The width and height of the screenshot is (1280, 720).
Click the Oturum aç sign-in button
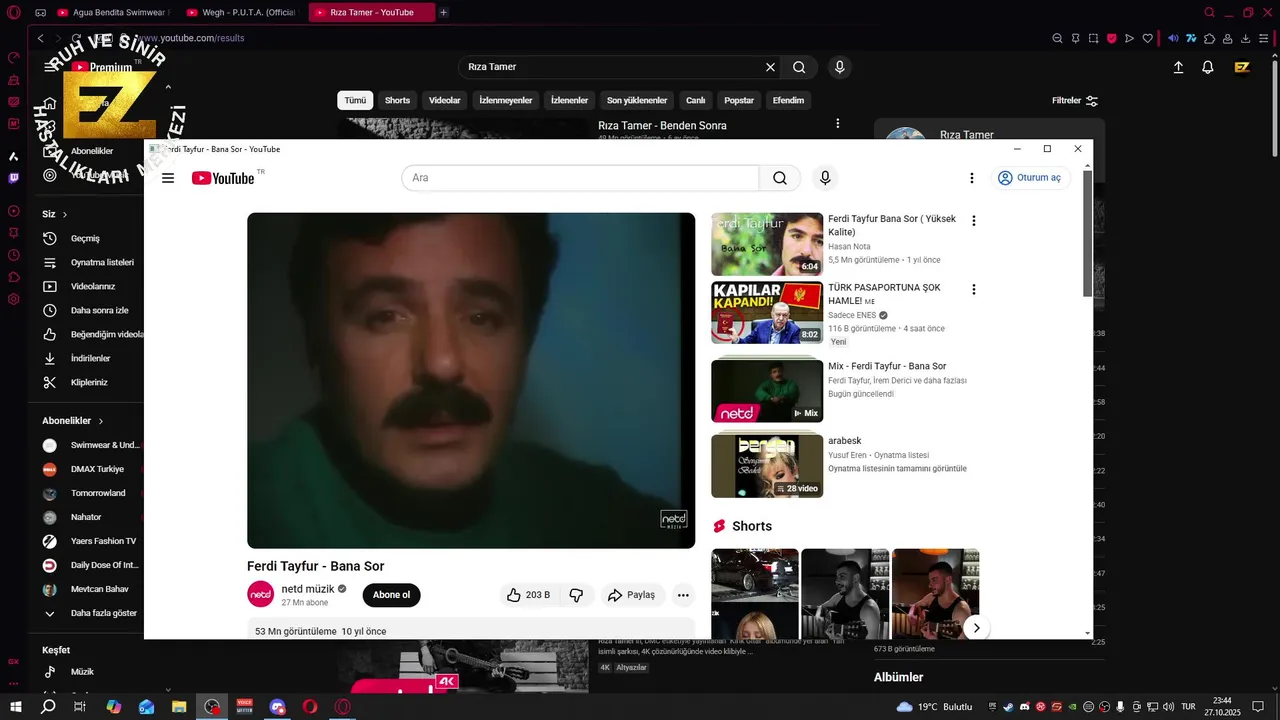[x=1031, y=178]
